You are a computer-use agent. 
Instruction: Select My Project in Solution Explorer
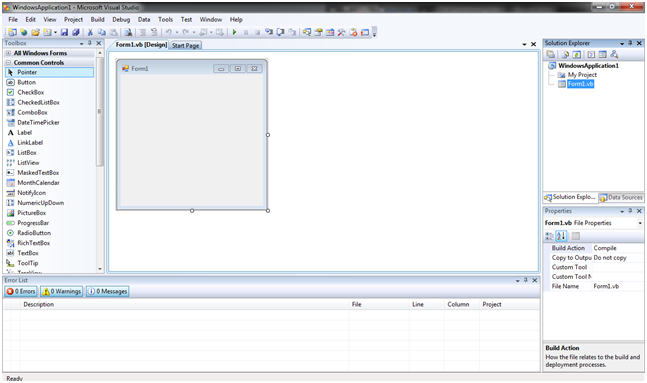582,75
